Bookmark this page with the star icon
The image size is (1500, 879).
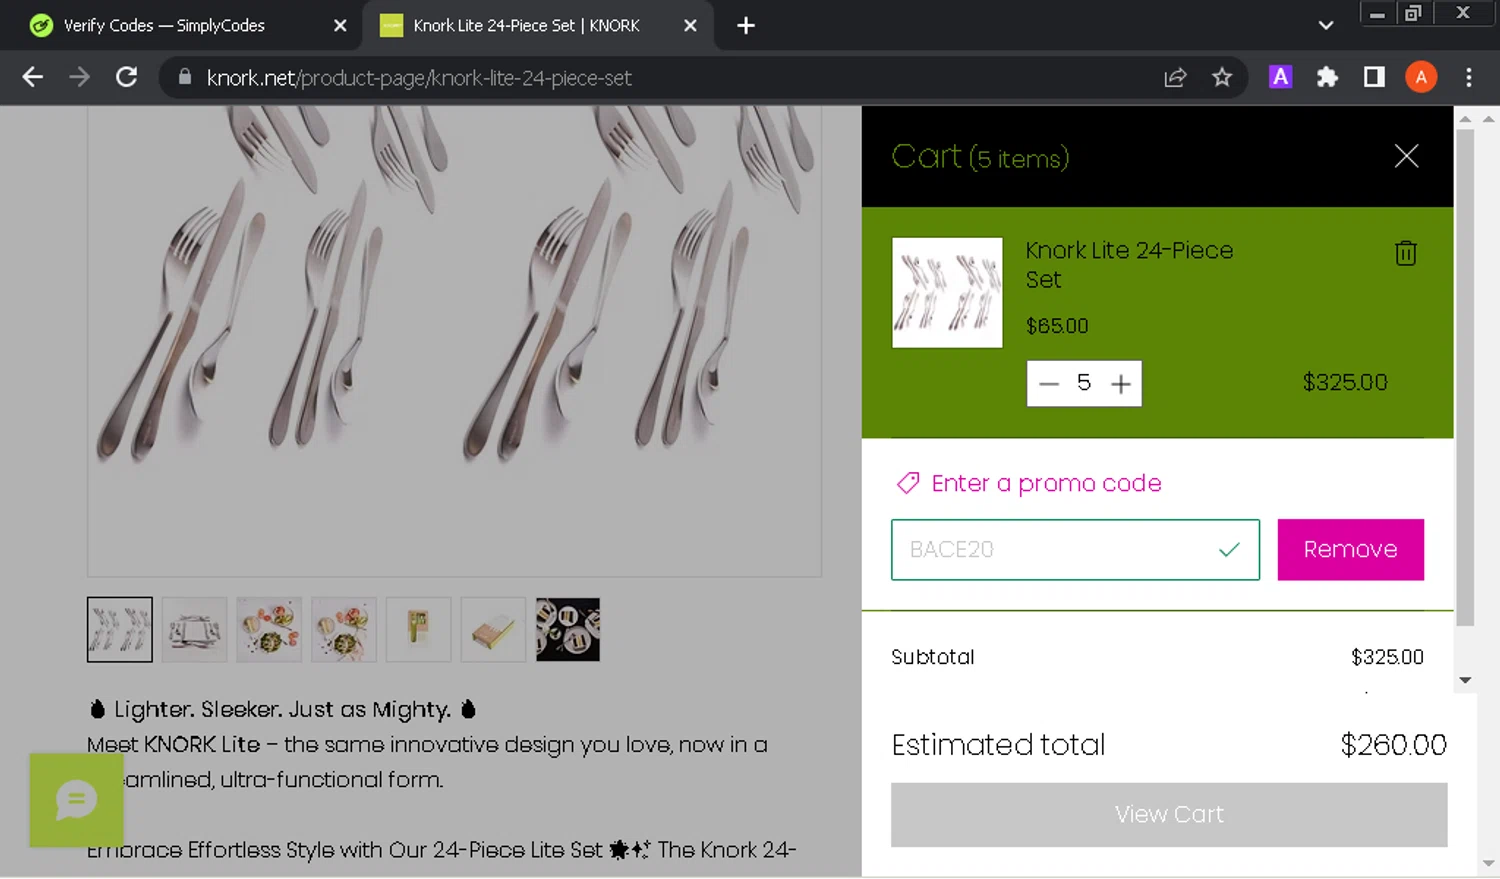[1222, 77]
